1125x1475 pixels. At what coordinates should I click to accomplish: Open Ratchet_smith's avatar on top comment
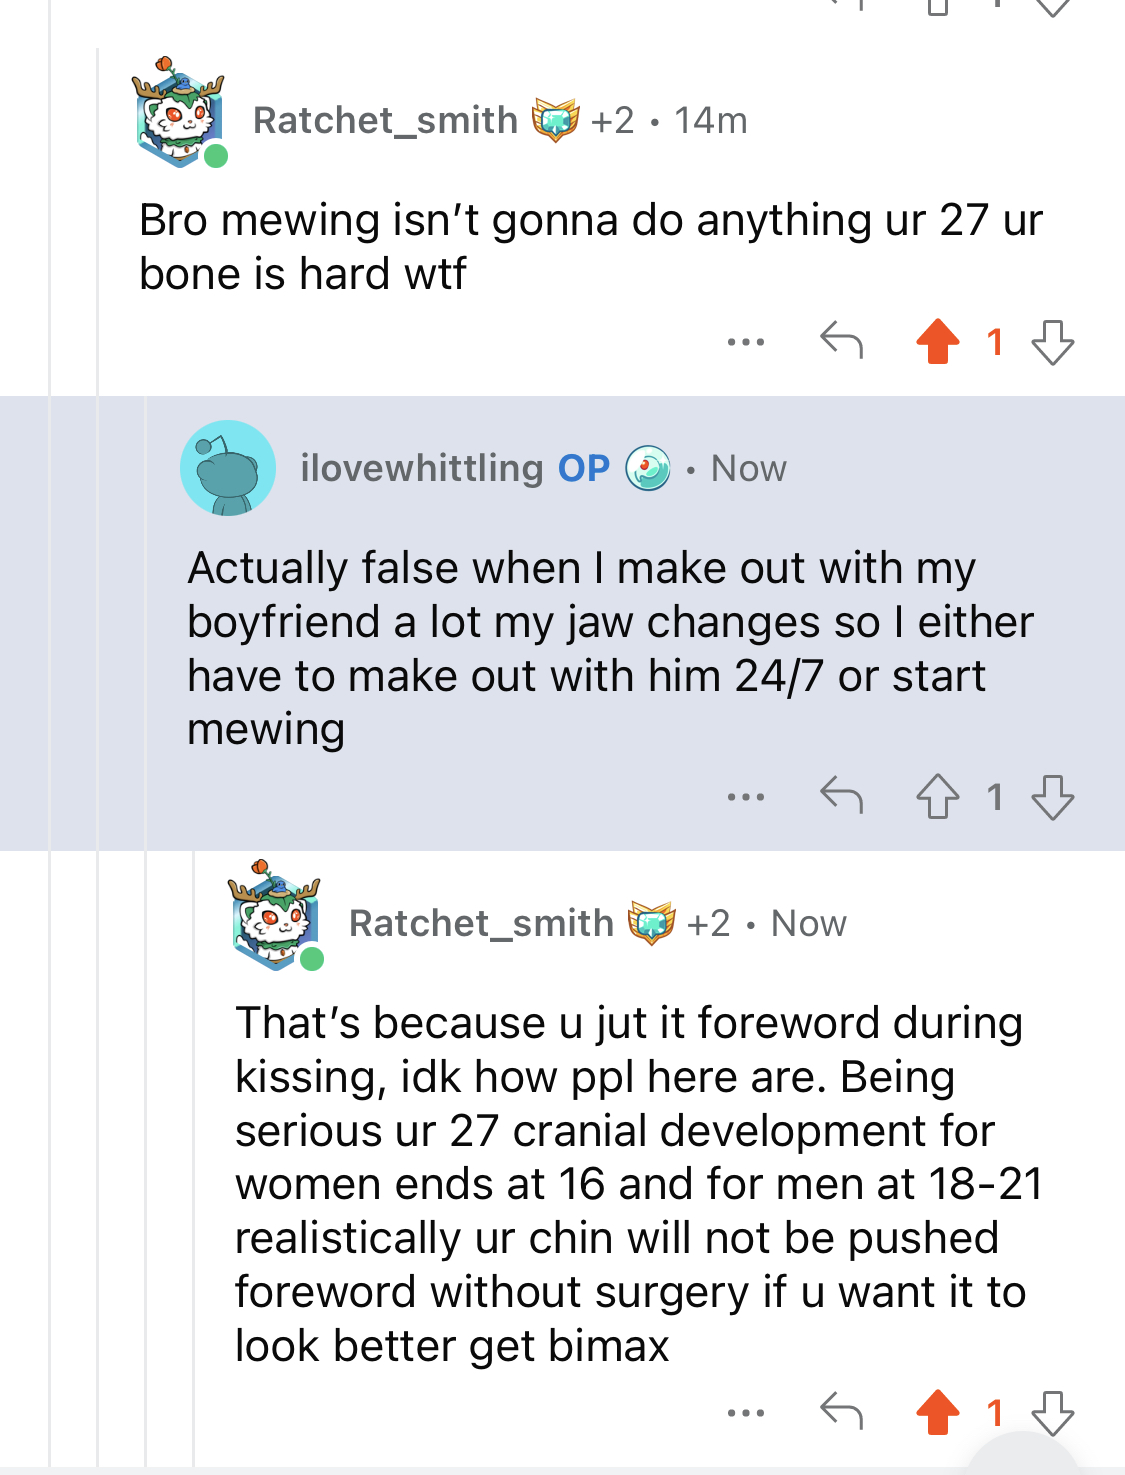[180, 113]
